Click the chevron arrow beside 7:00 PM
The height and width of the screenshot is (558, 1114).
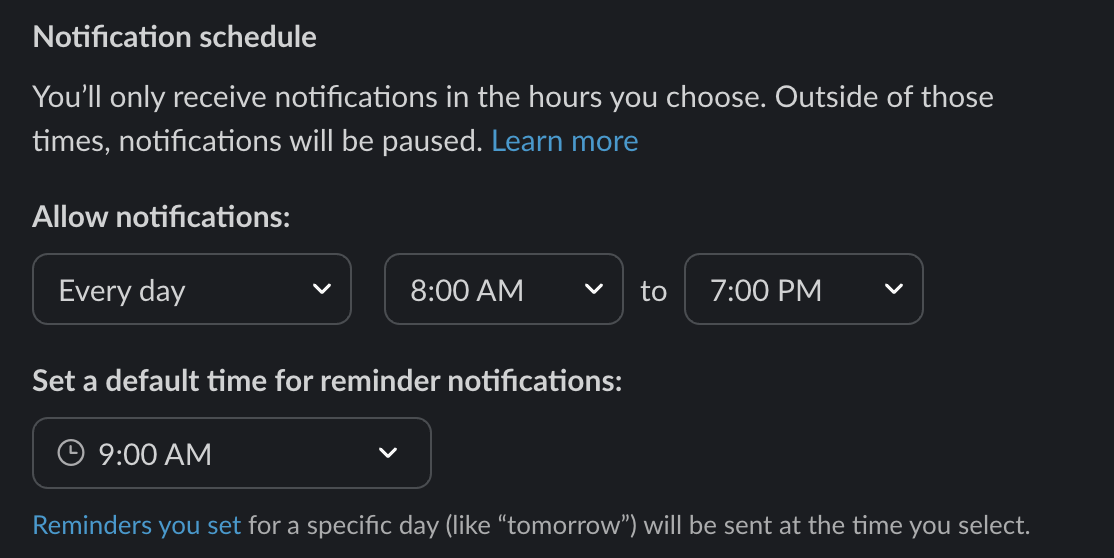pos(894,289)
